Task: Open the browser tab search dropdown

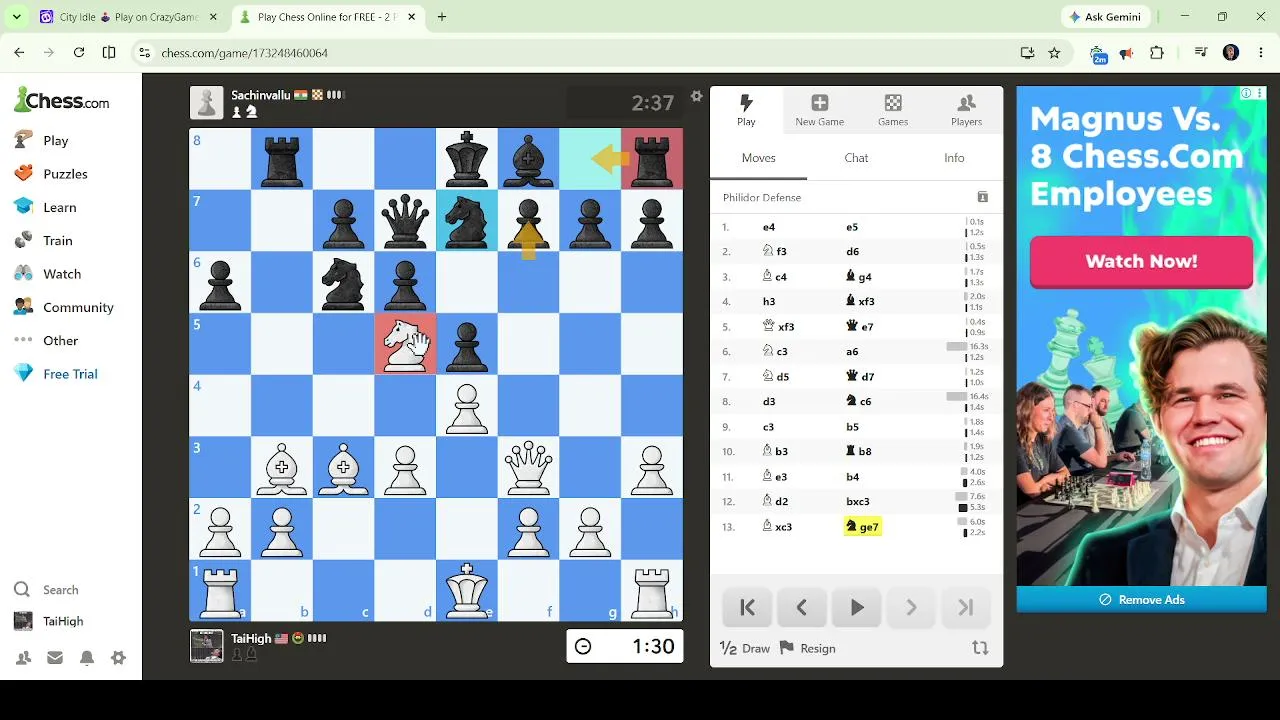Action: 17,17
